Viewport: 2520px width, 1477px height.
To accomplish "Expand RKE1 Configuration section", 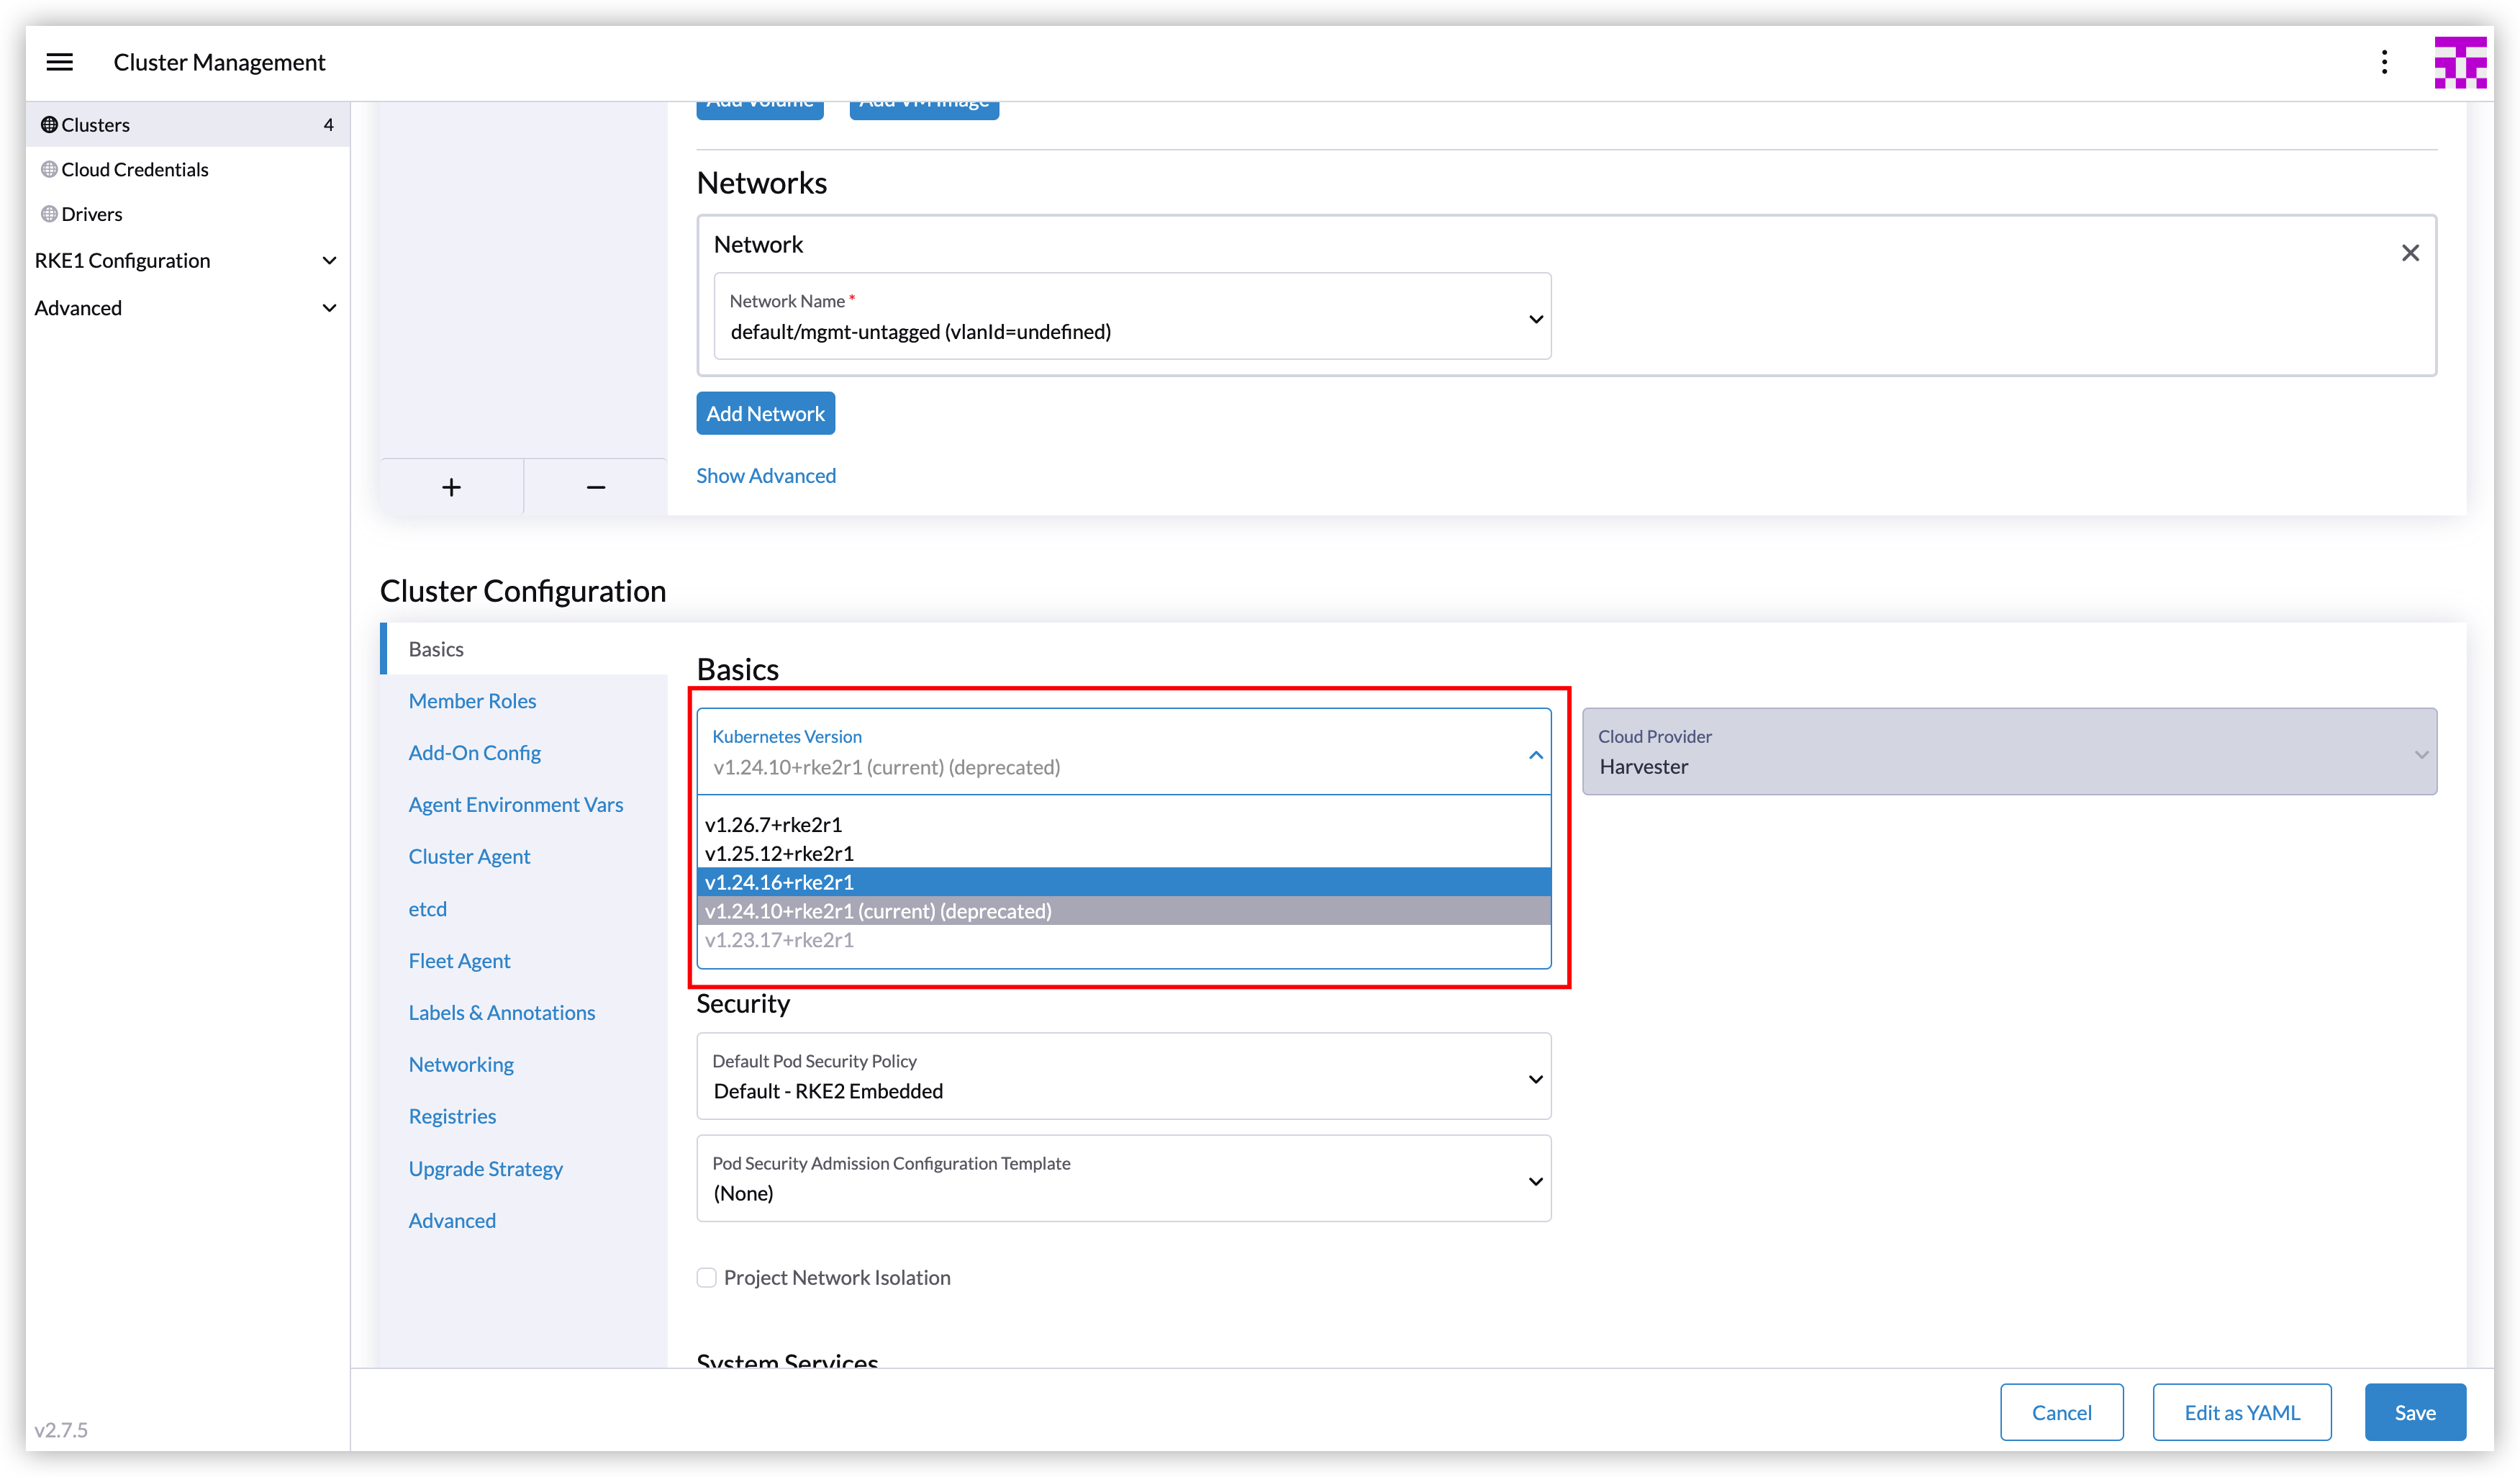I will pyautogui.click(x=187, y=260).
